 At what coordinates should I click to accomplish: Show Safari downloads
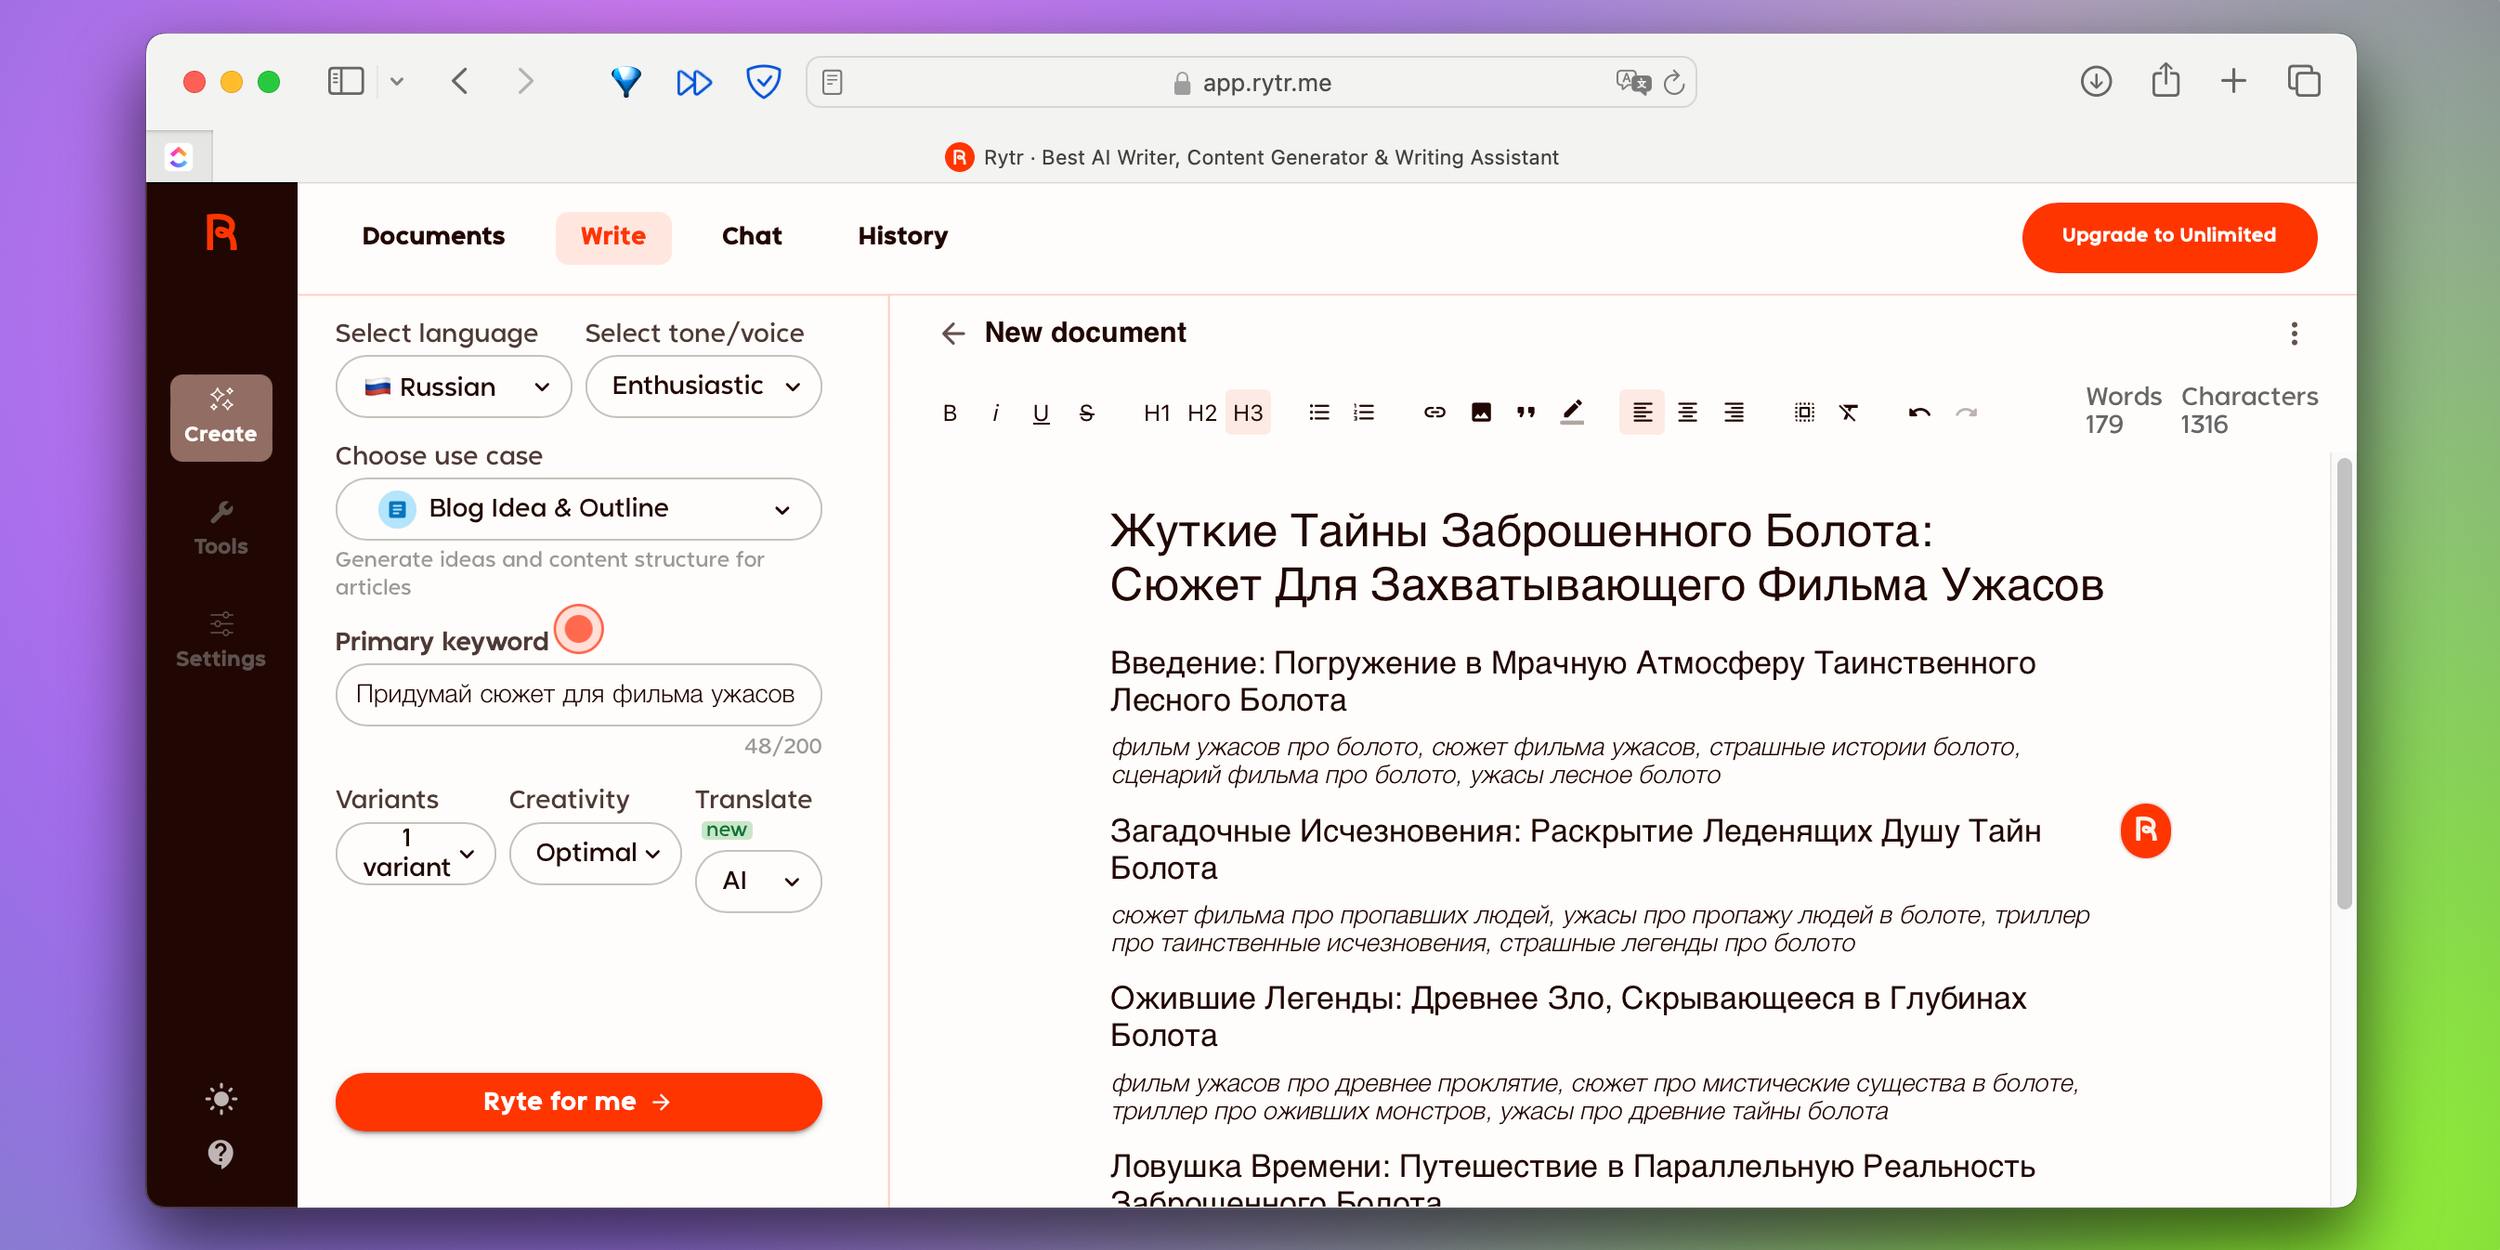click(x=2096, y=82)
